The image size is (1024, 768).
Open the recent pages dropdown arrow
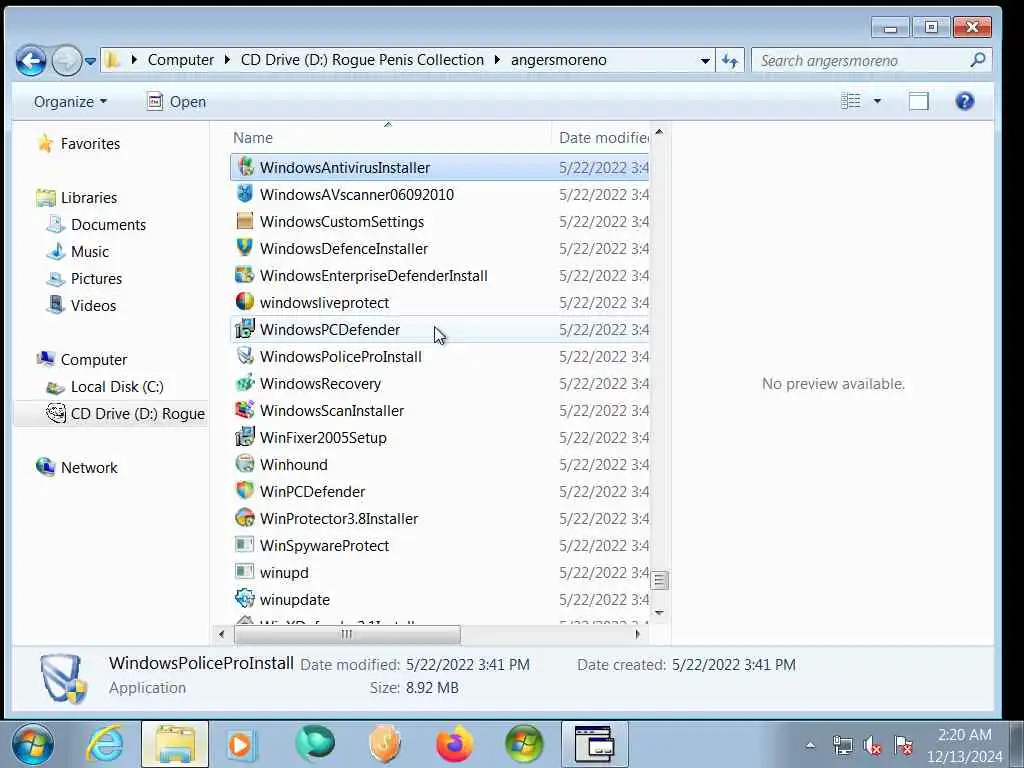tap(90, 61)
